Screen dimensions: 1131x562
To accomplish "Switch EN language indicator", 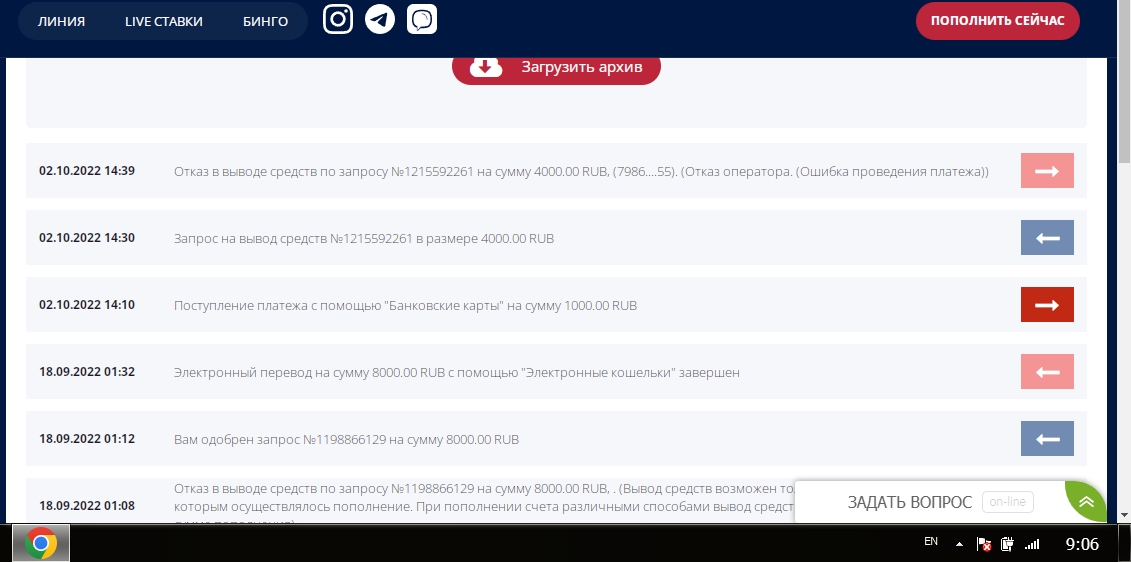I will [930, 541].
